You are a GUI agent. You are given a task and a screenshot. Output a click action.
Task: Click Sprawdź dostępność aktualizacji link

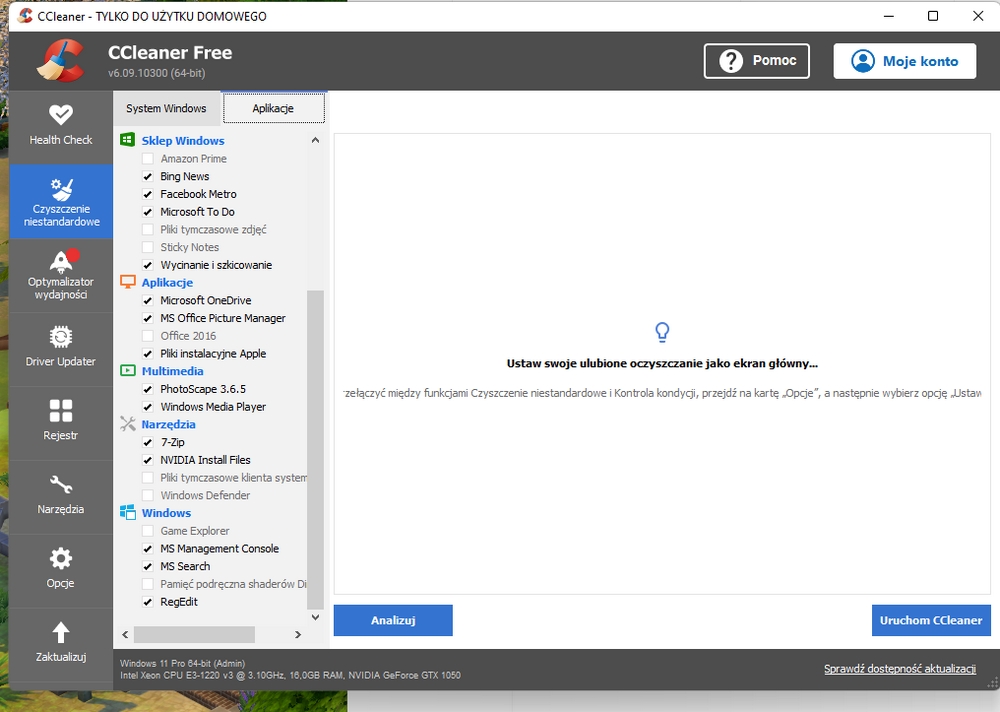click(900, 669)
